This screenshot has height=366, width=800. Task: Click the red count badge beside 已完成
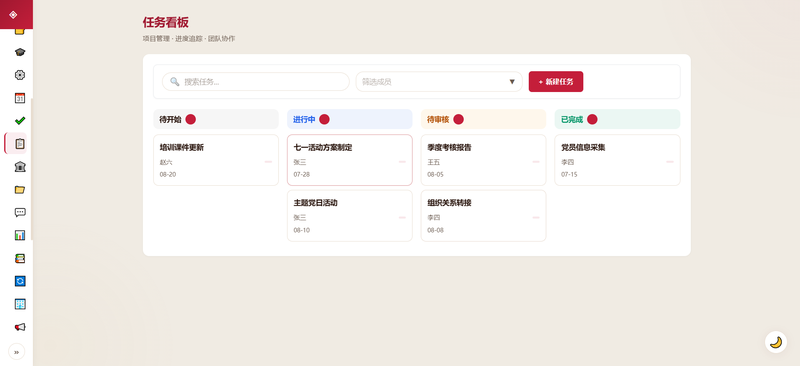click(x=592, y=119)
